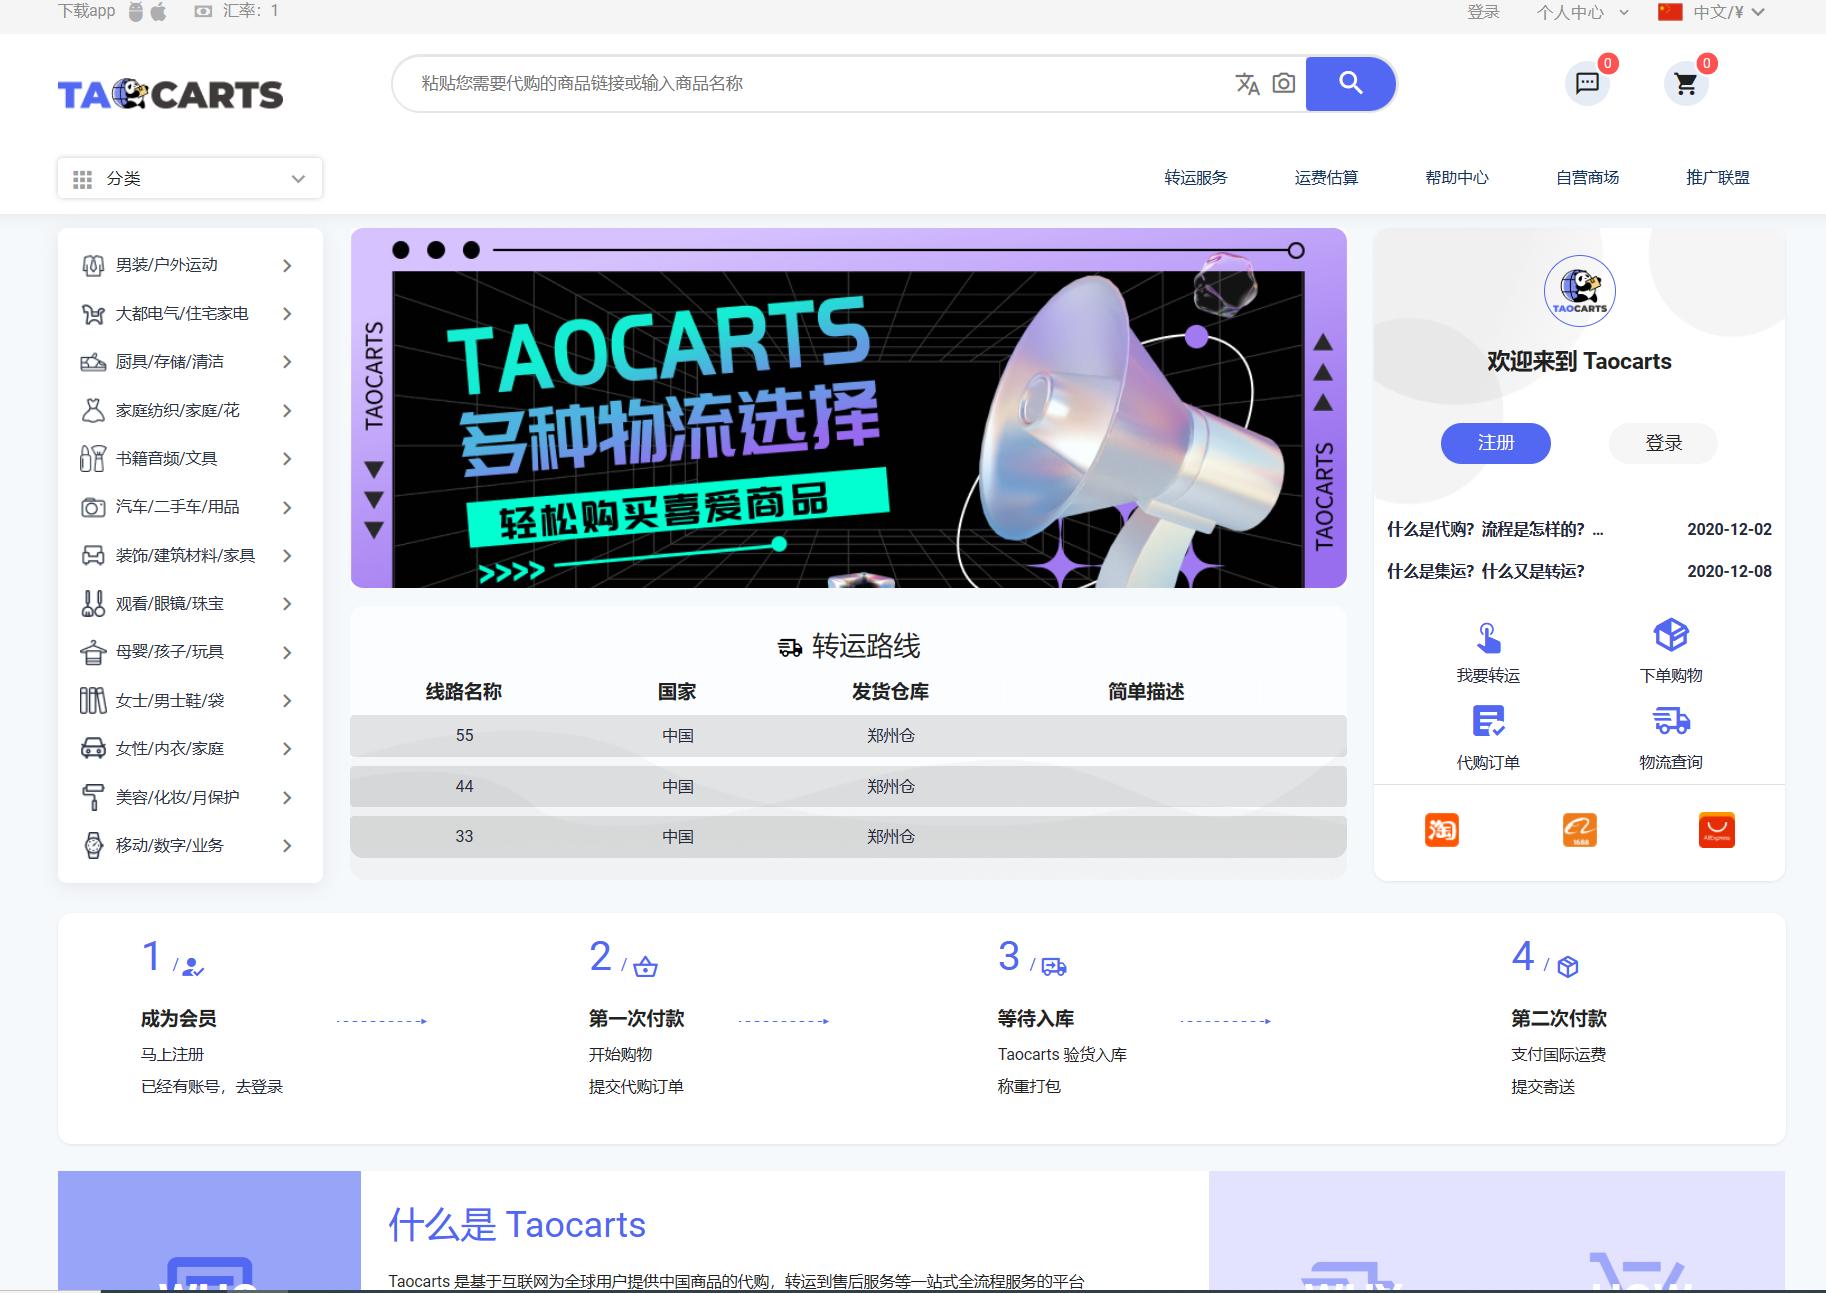Expand the 分类 category selector
This screenshot has height=1293, width=1826.
[x=190, y=178]
